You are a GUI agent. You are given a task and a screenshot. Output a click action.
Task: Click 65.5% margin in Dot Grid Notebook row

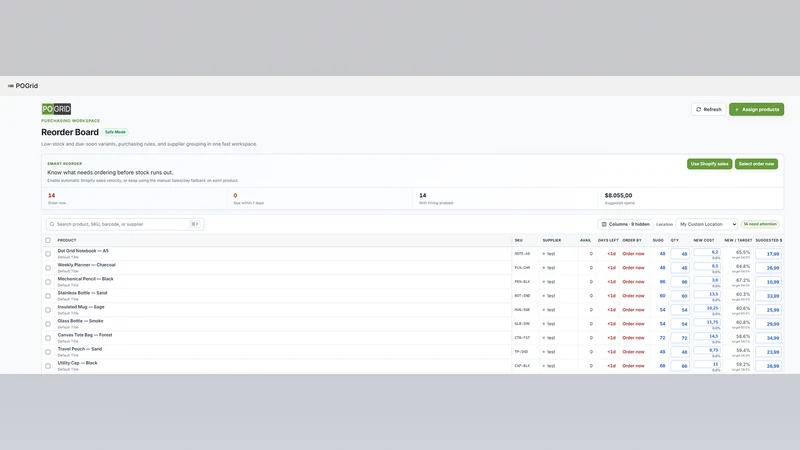pyautogui.click(x=743, y=252)
